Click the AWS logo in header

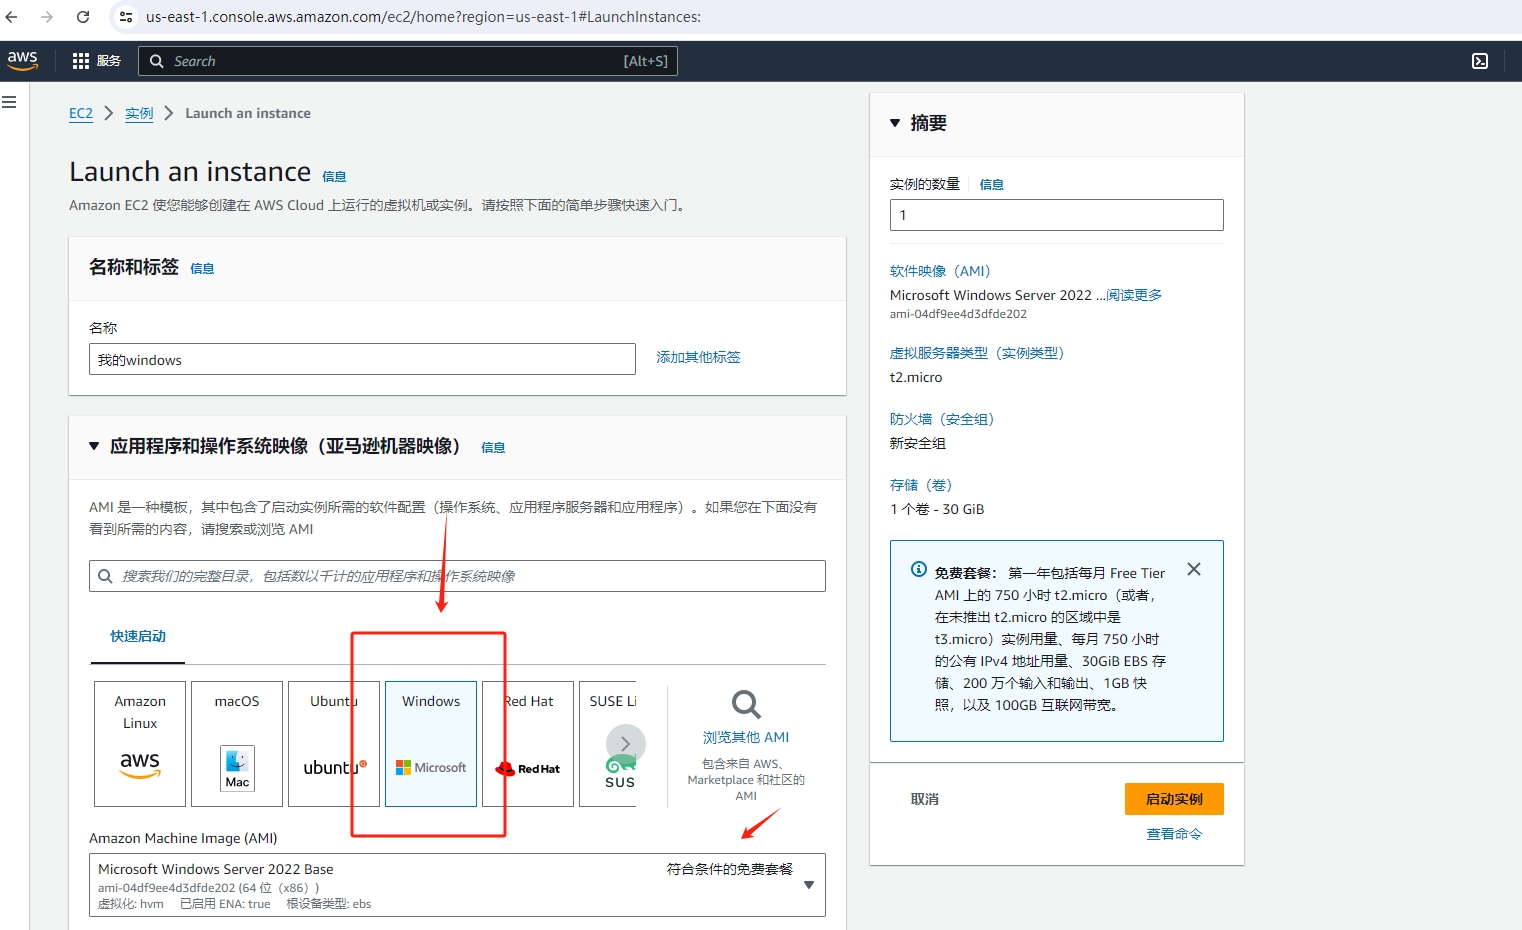22,60
